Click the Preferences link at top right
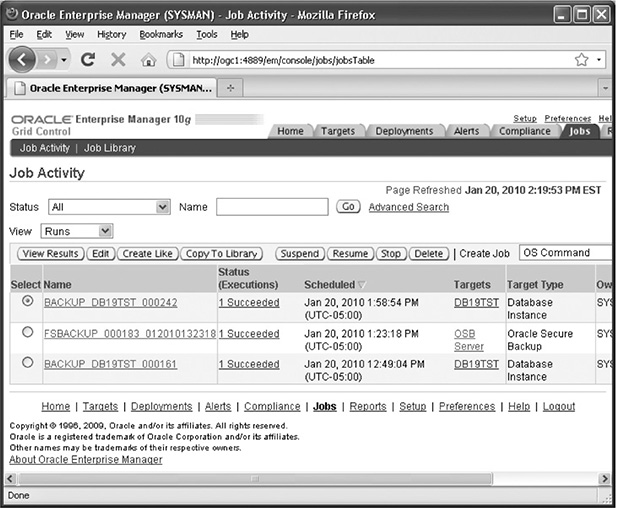 click(568, 118)
